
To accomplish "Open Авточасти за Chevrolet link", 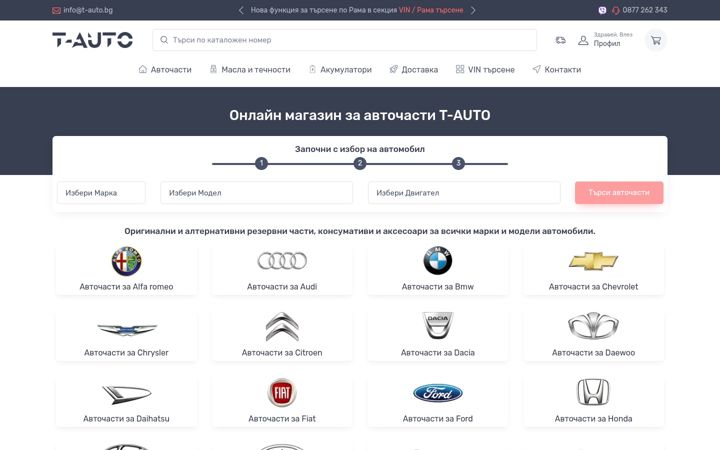I will pyautogui.click(x=593, y=287).
